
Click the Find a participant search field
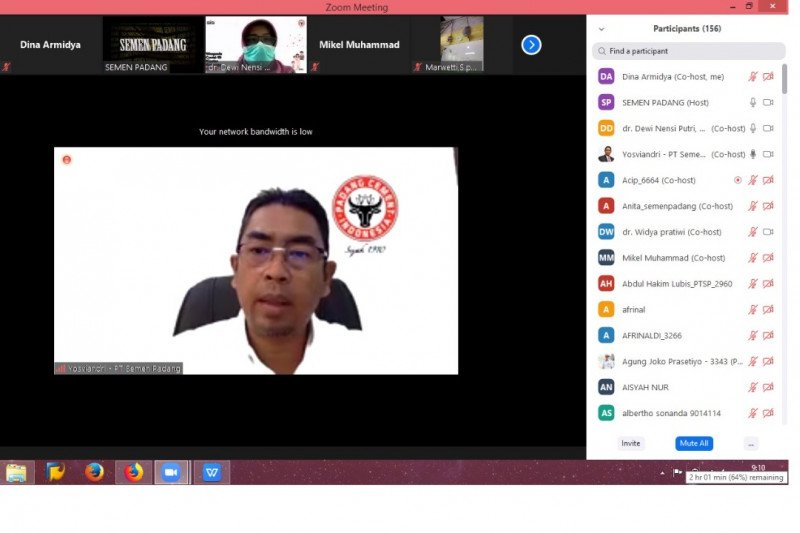(x=688, y=50)
